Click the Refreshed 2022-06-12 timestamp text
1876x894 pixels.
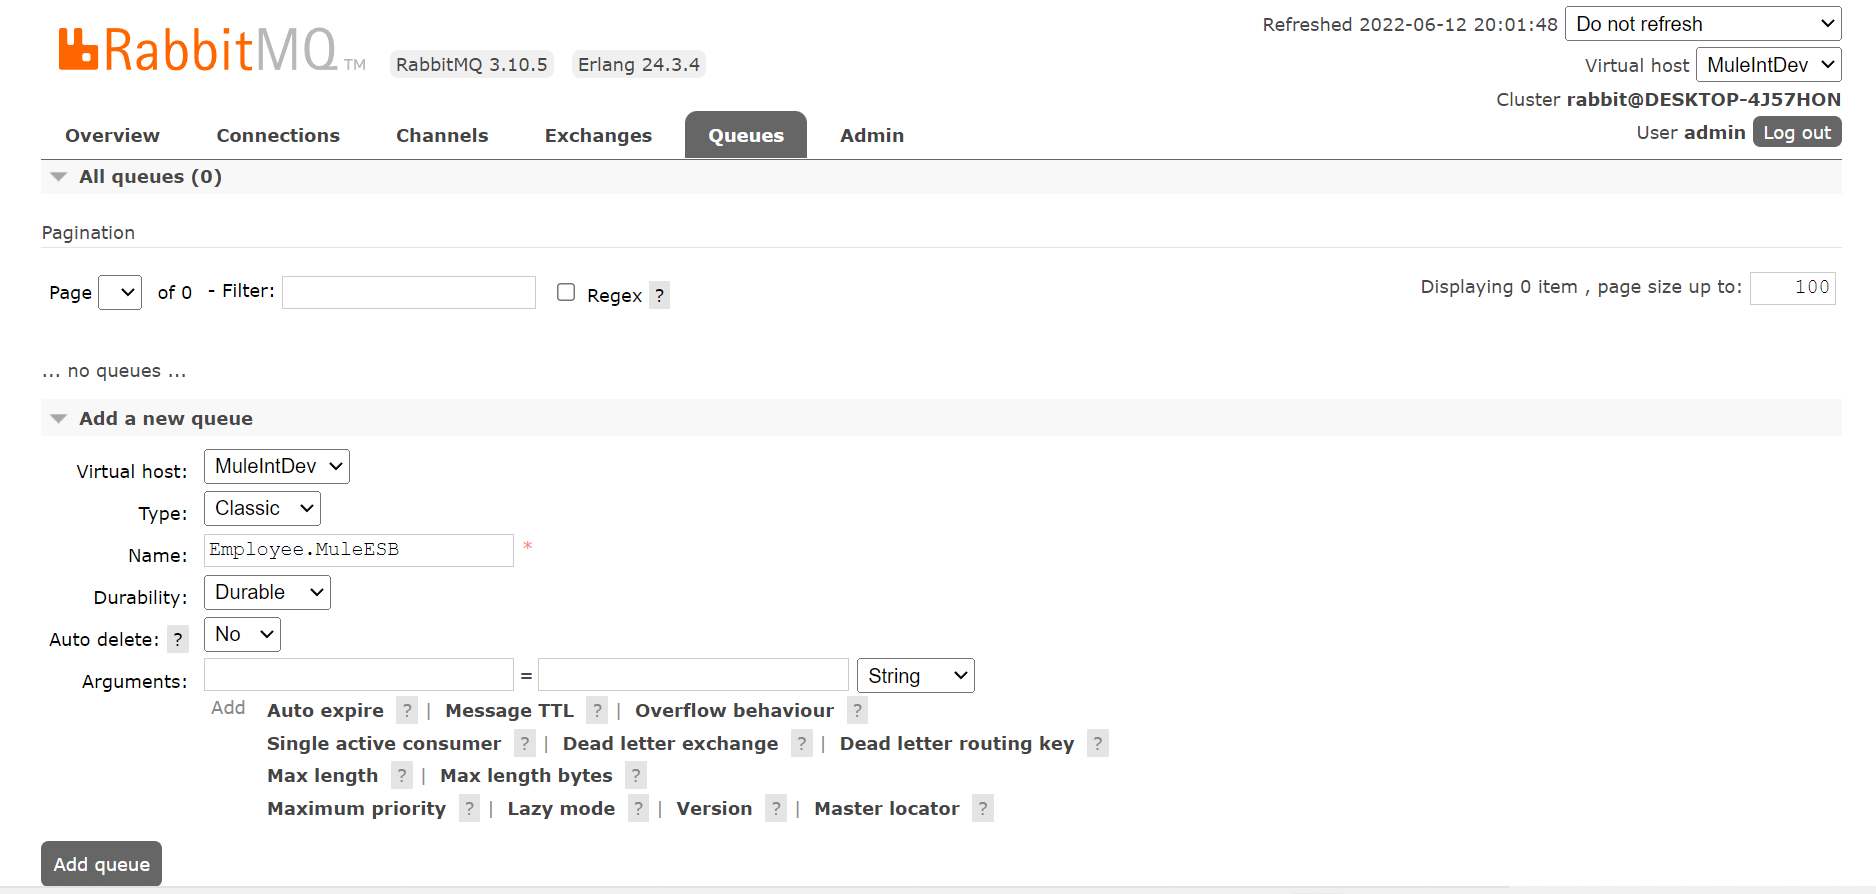point(1410,24)
